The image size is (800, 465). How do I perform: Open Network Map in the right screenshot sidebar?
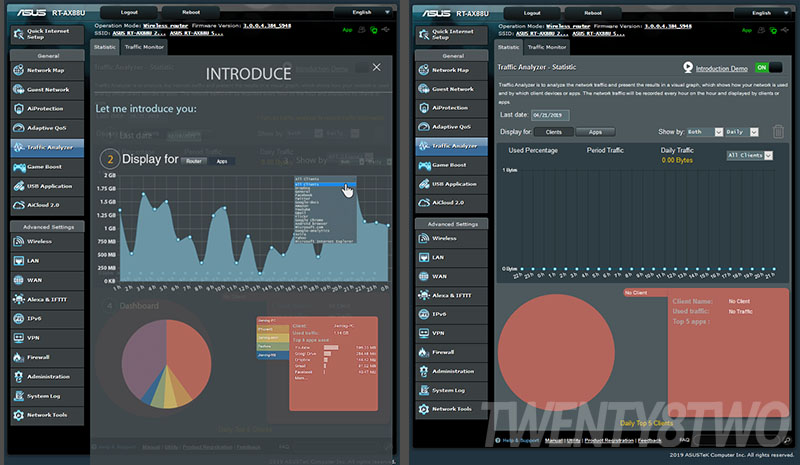[452, 70]
